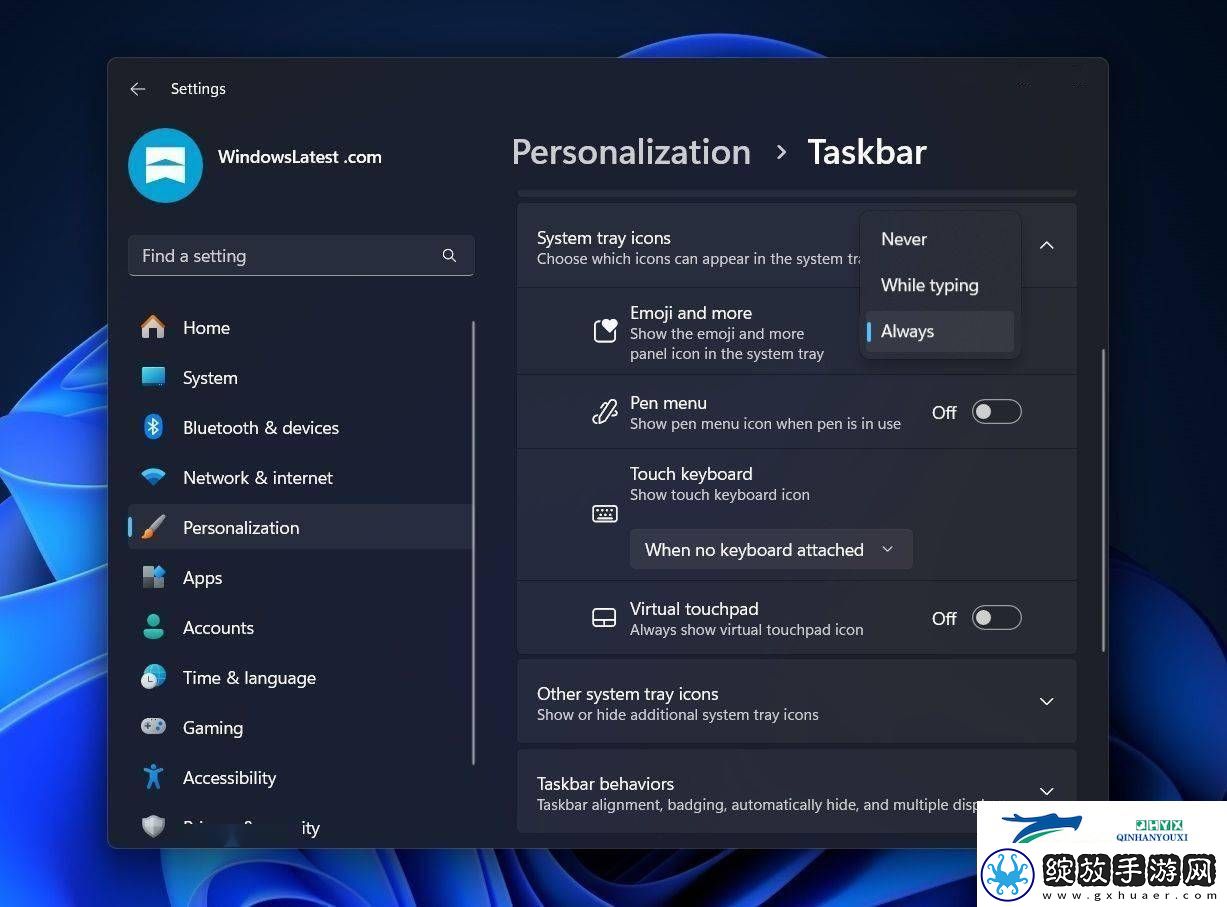Click the Apps grid icon
1227x907 pixels.
pyautogui.click(x=153, y=577)
